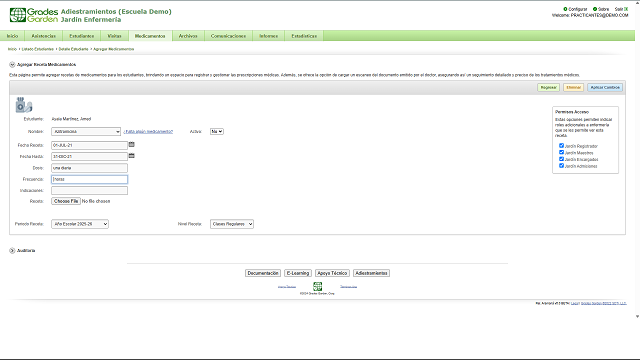
Task: Click the footer link left of logo
Action: tap(287, 287)
